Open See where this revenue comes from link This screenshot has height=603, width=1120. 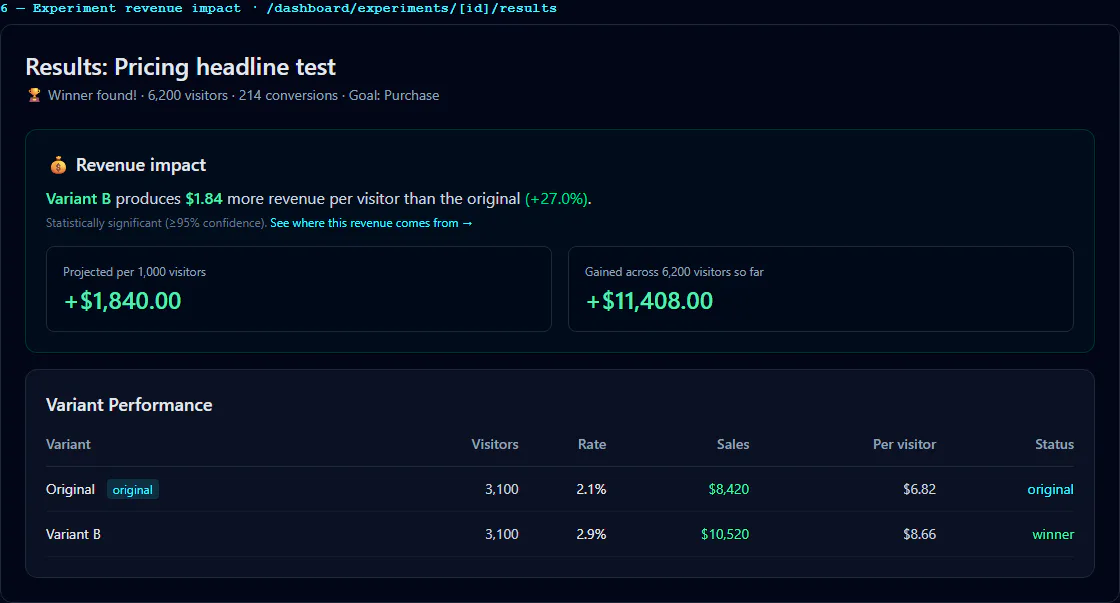click(371, 223)
